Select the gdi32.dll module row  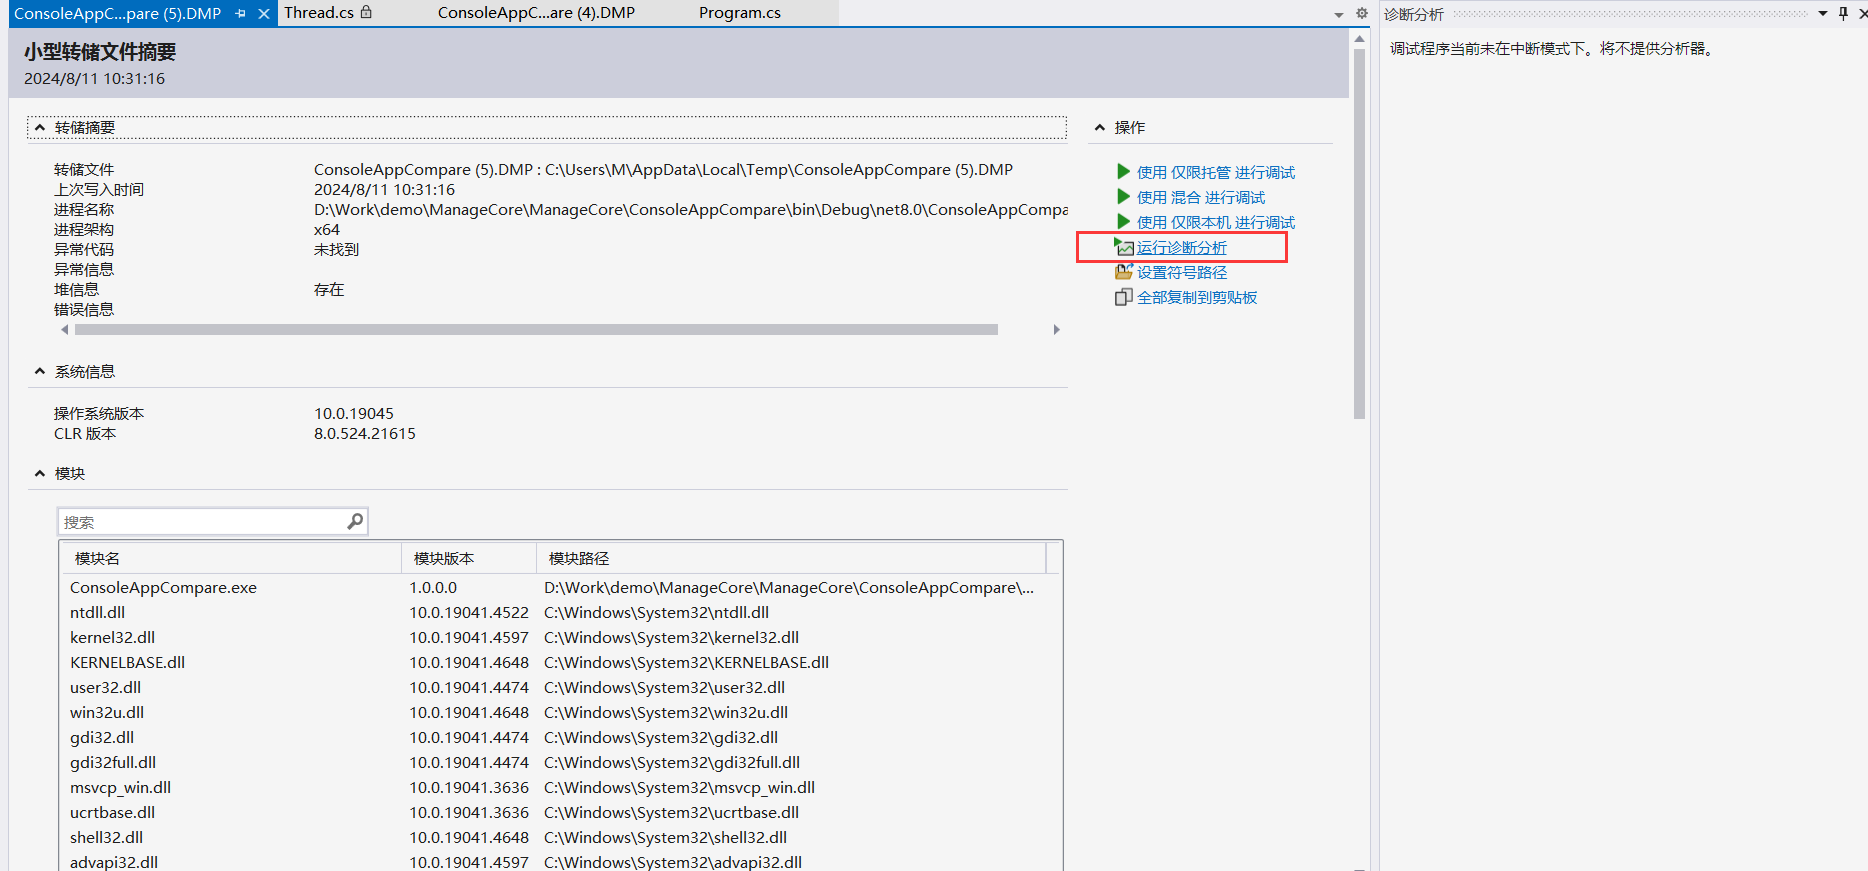(560, 737)
